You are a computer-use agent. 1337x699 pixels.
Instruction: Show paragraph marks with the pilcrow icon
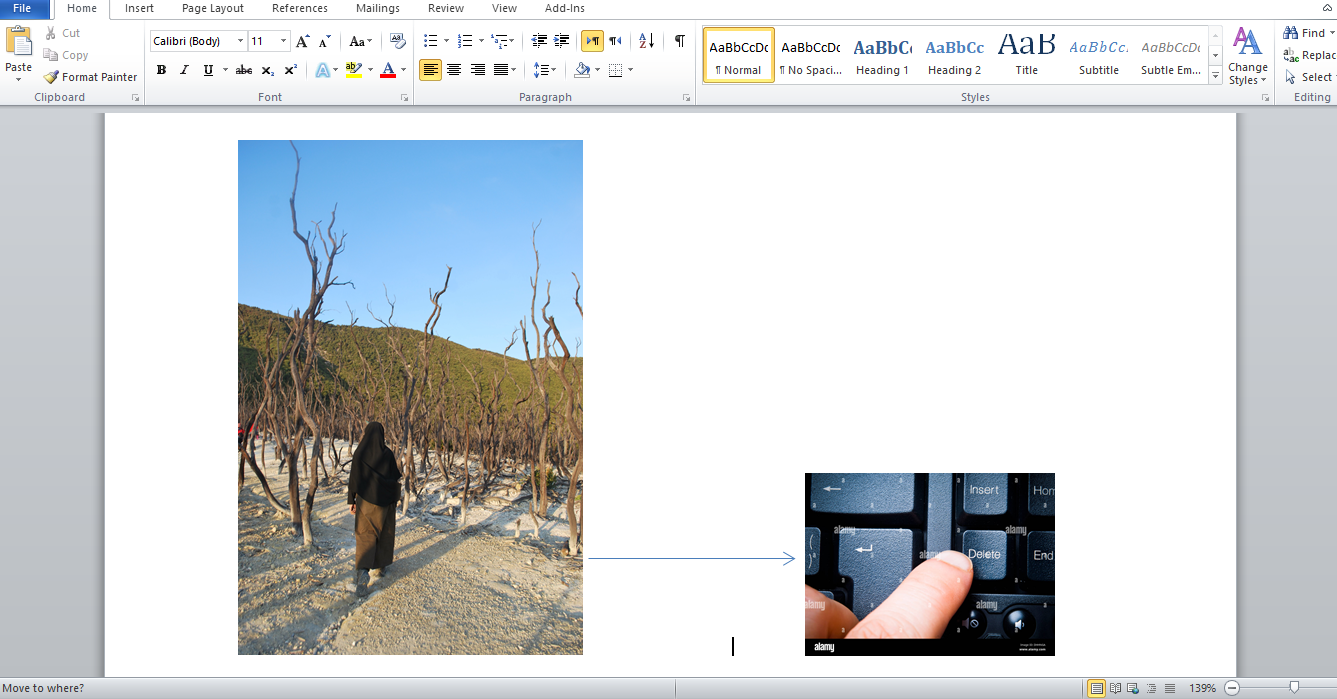pyautogui.click(x=680, y=41)
